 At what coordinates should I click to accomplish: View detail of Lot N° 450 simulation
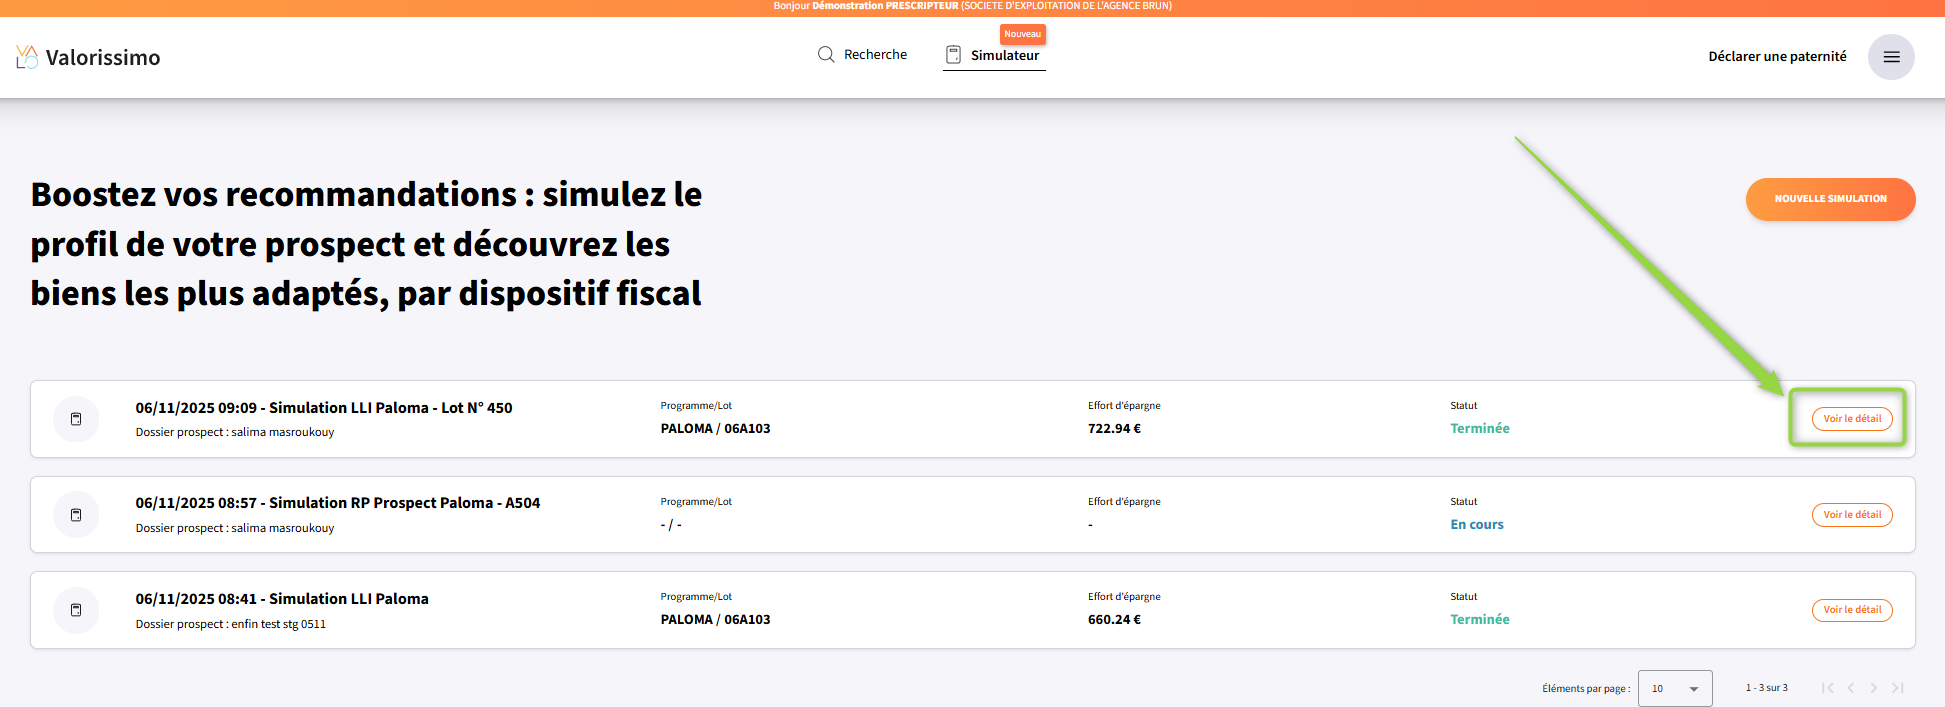pos(1852,419)
